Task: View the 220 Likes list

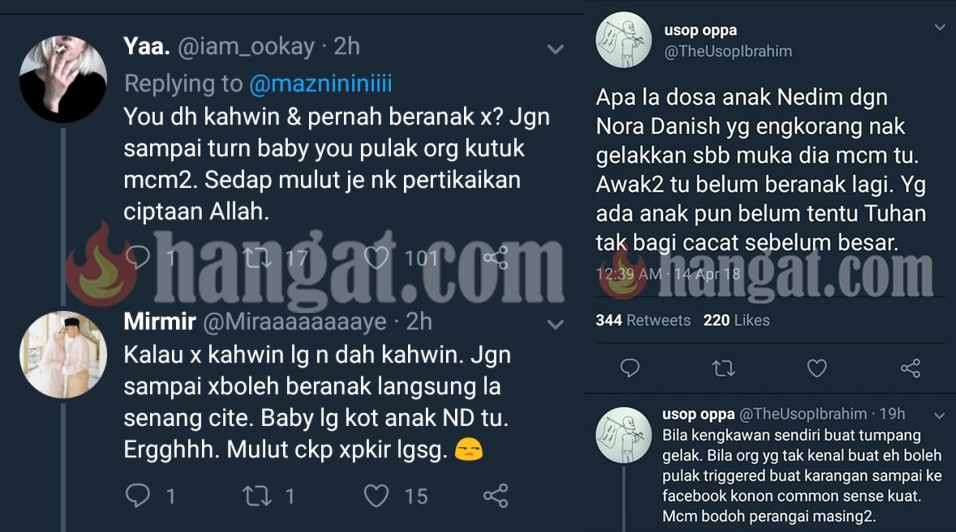Action: click(x=737, y=320)
